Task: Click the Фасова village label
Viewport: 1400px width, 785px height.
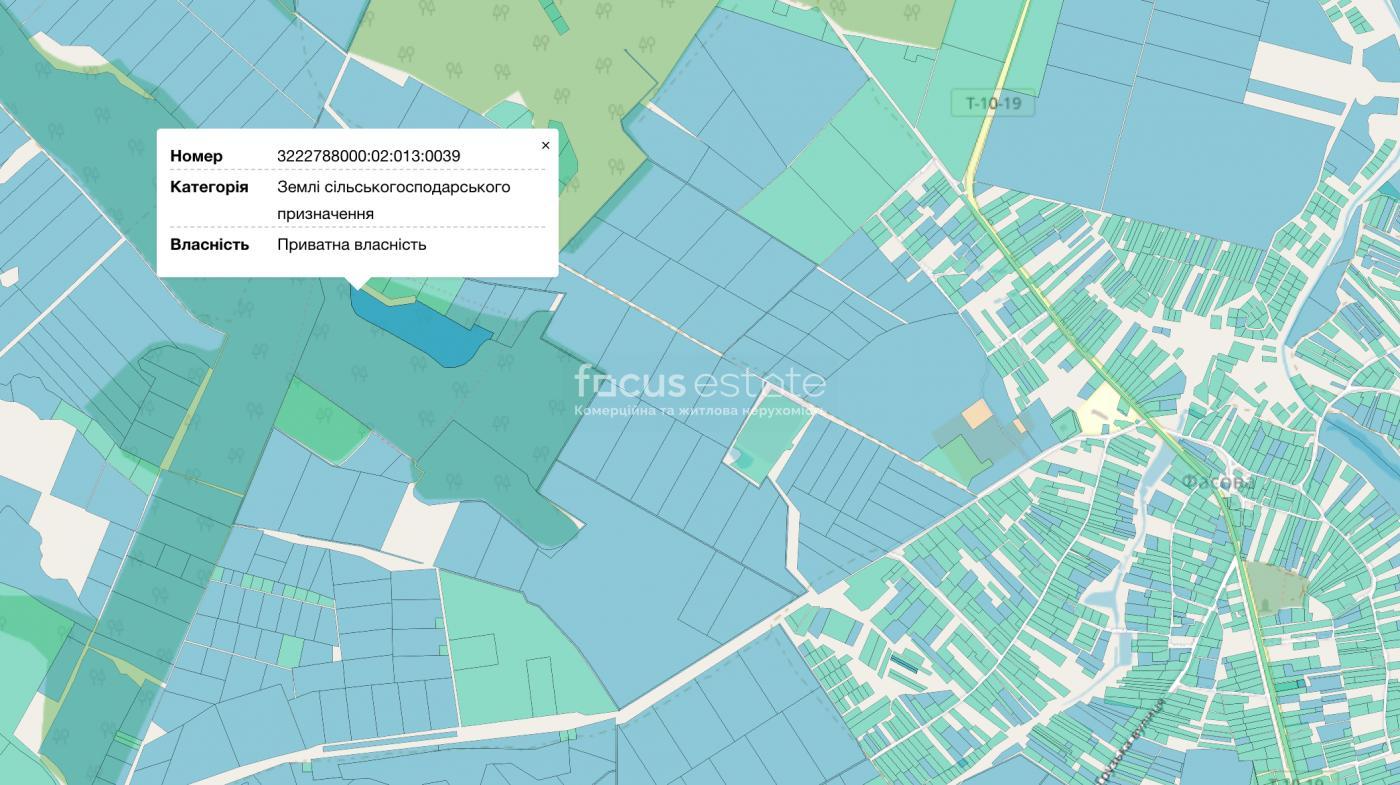Action: [x=1218, y=483]
